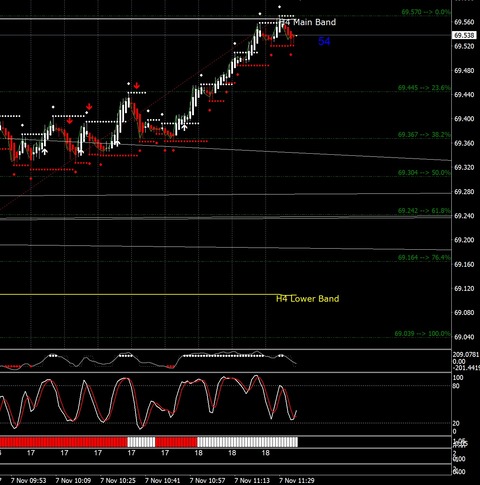Click the 69.570 --> 0.0% Fibonacci label

pos(426,12)
